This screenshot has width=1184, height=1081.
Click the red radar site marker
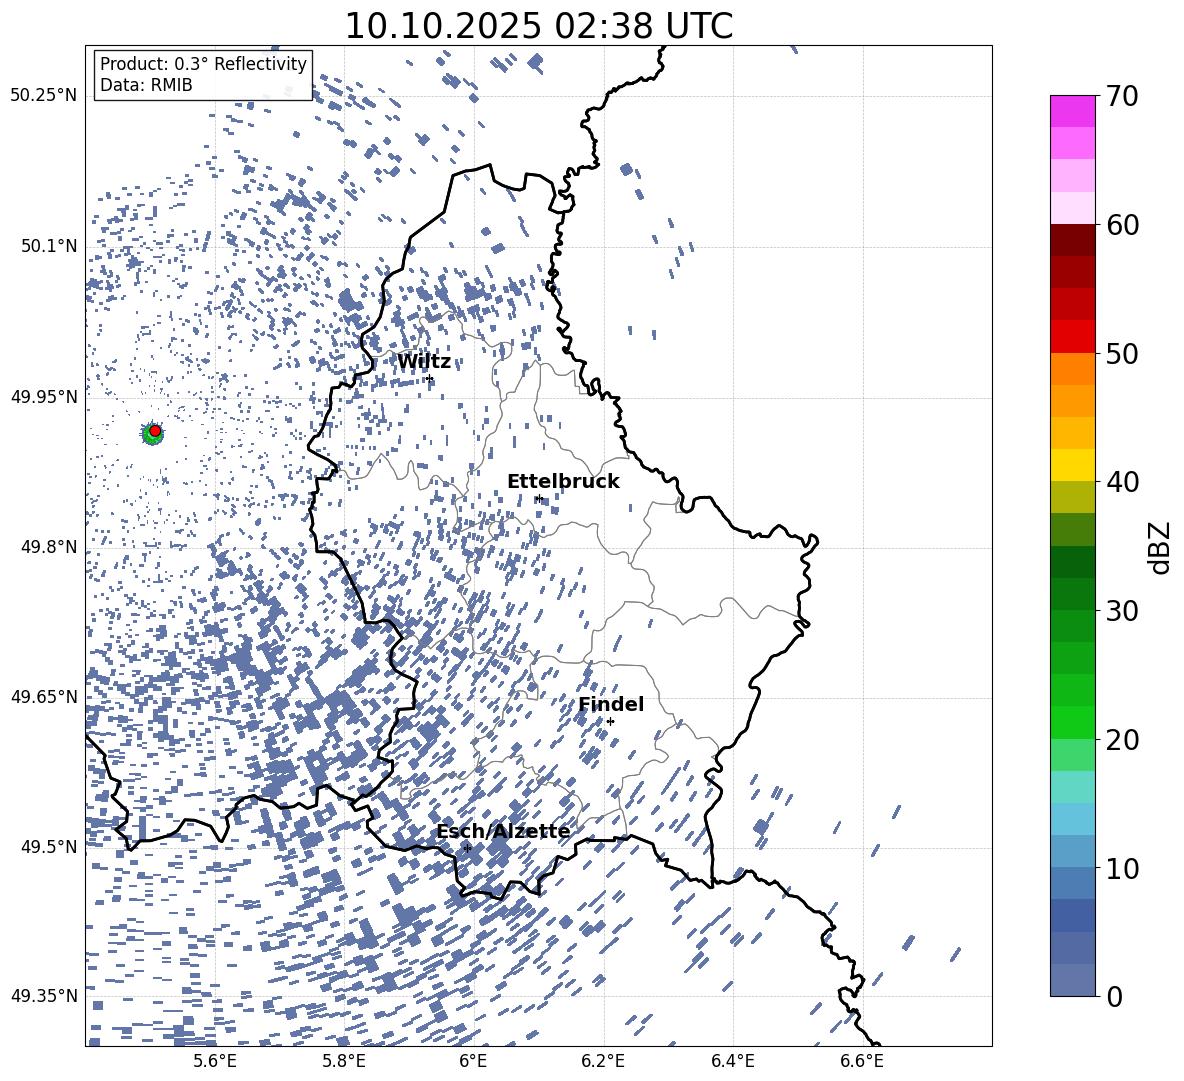[155, 431]
